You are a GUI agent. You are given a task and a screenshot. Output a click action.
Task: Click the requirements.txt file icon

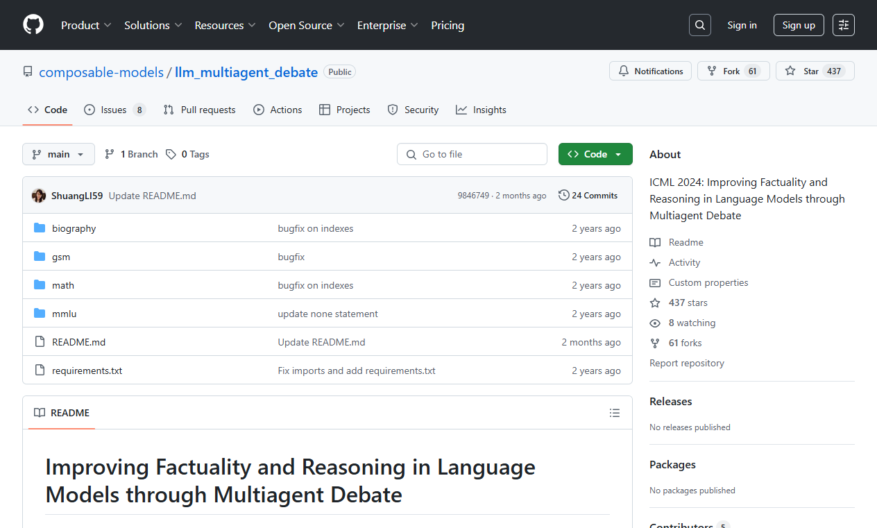pyautogui.click(x=39, y=370)
